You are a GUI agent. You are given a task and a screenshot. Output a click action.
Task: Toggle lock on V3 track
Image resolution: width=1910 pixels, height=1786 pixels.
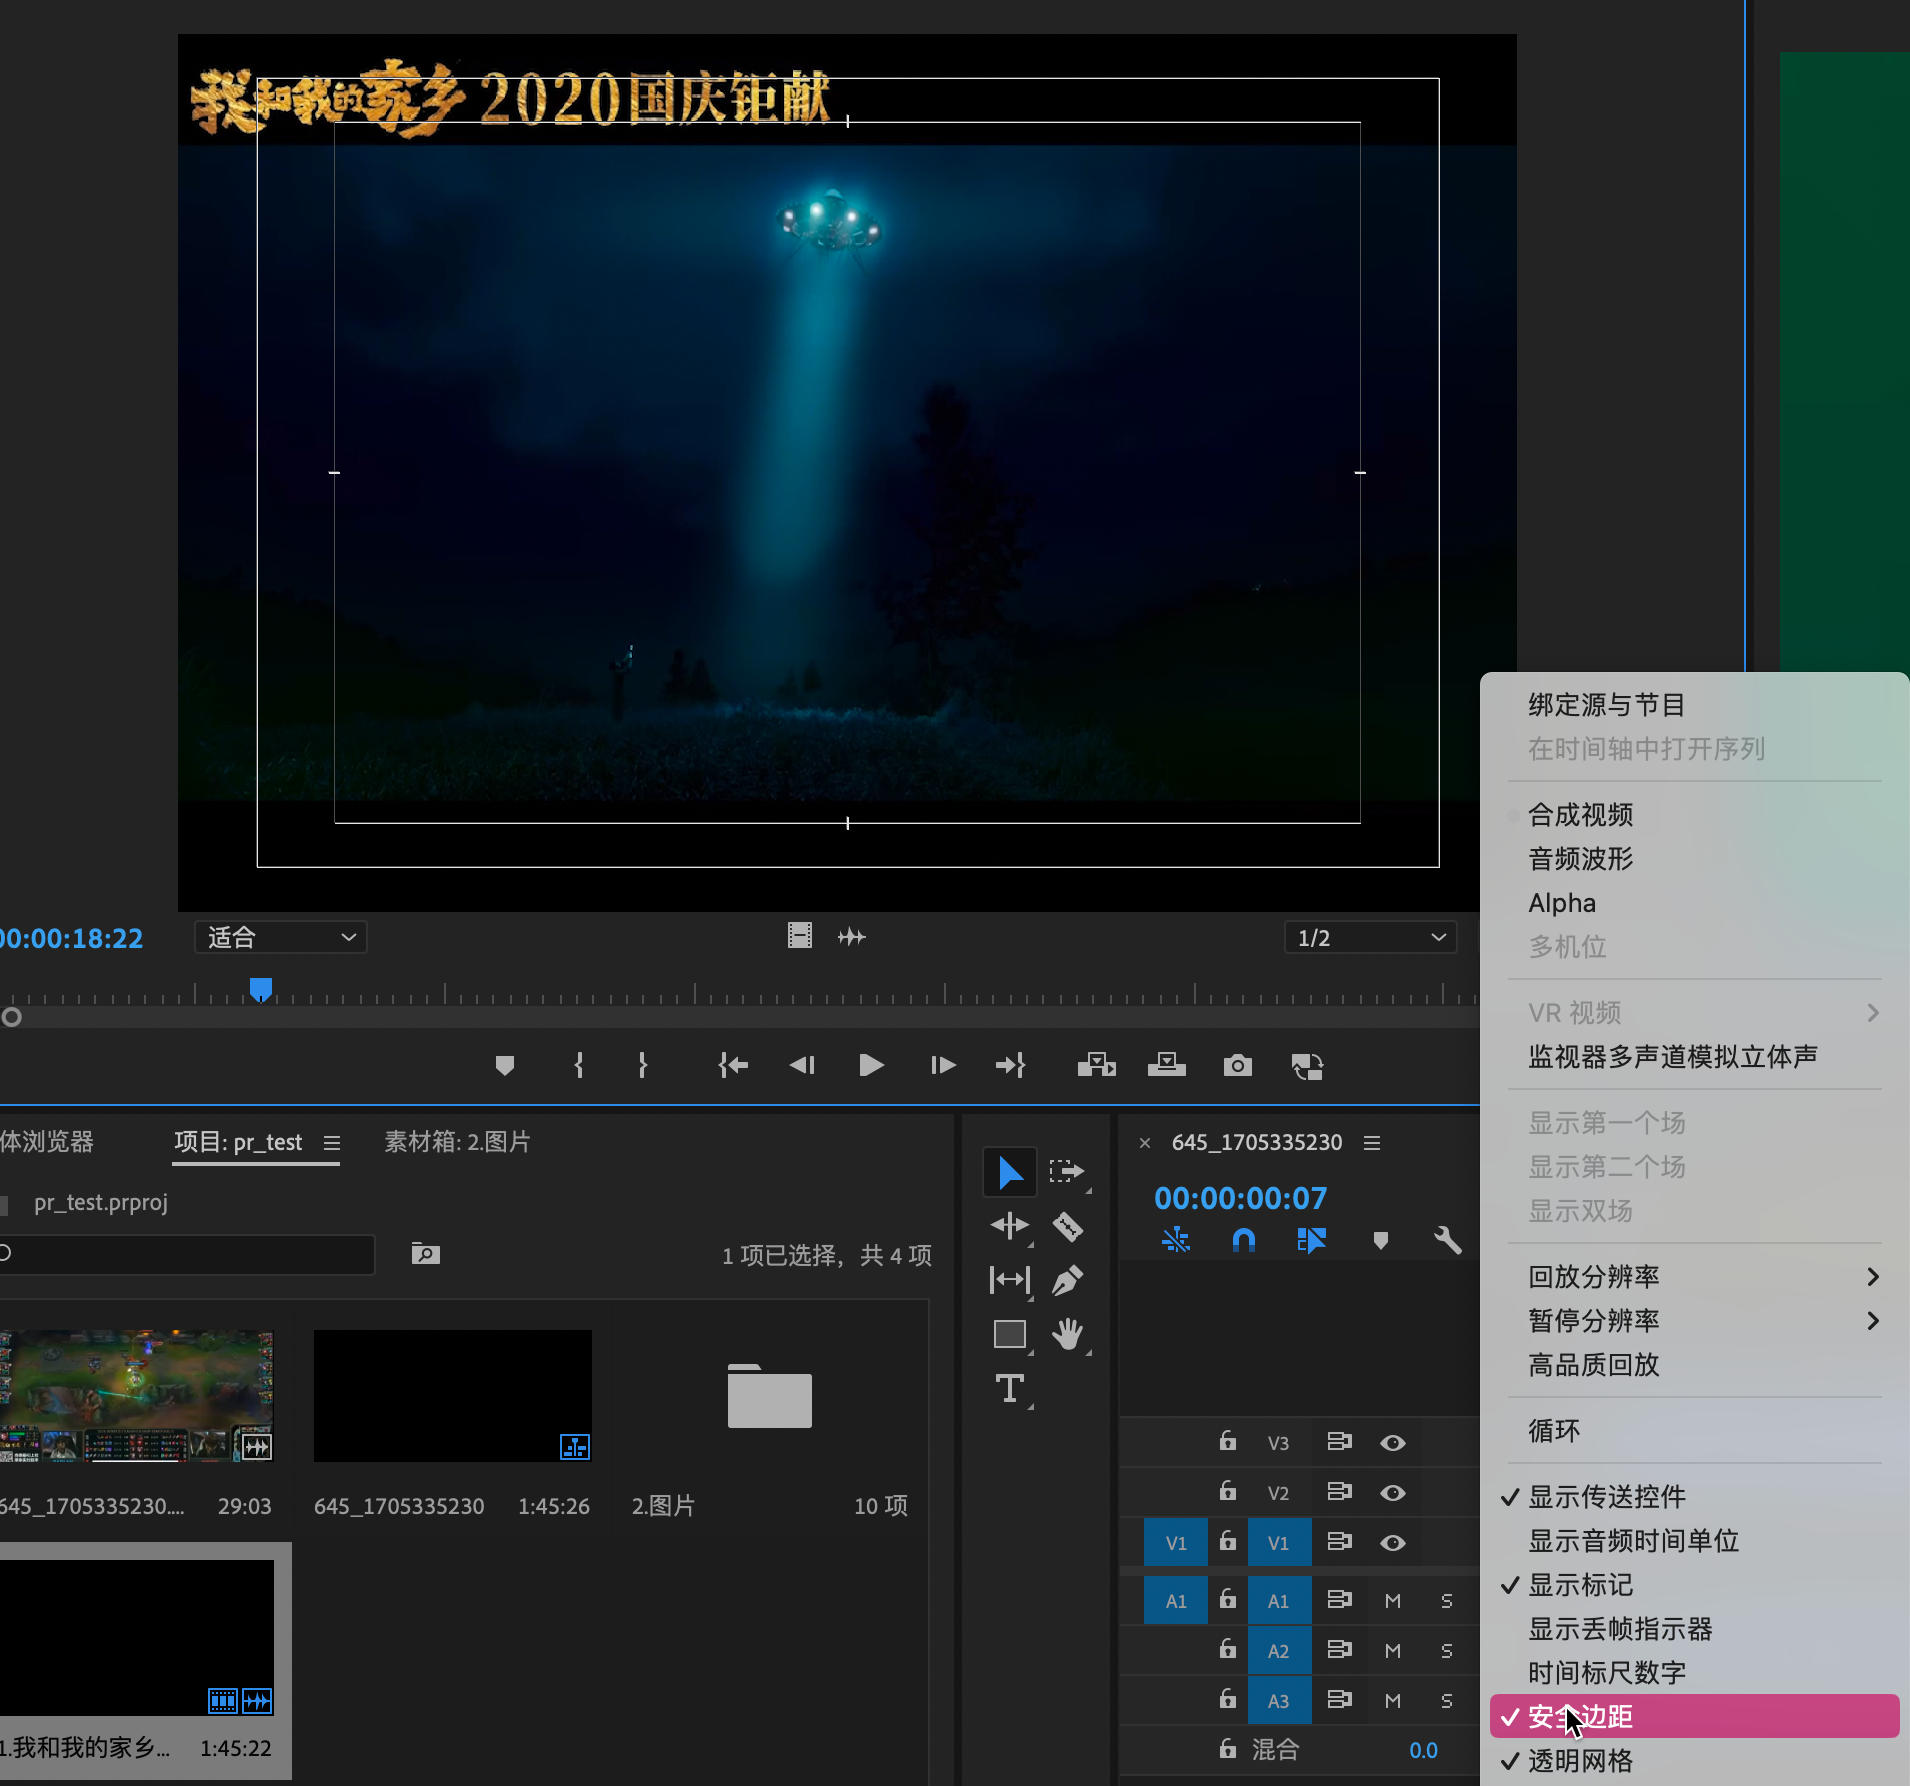pyautogui.click(x=1228, y=1441)
